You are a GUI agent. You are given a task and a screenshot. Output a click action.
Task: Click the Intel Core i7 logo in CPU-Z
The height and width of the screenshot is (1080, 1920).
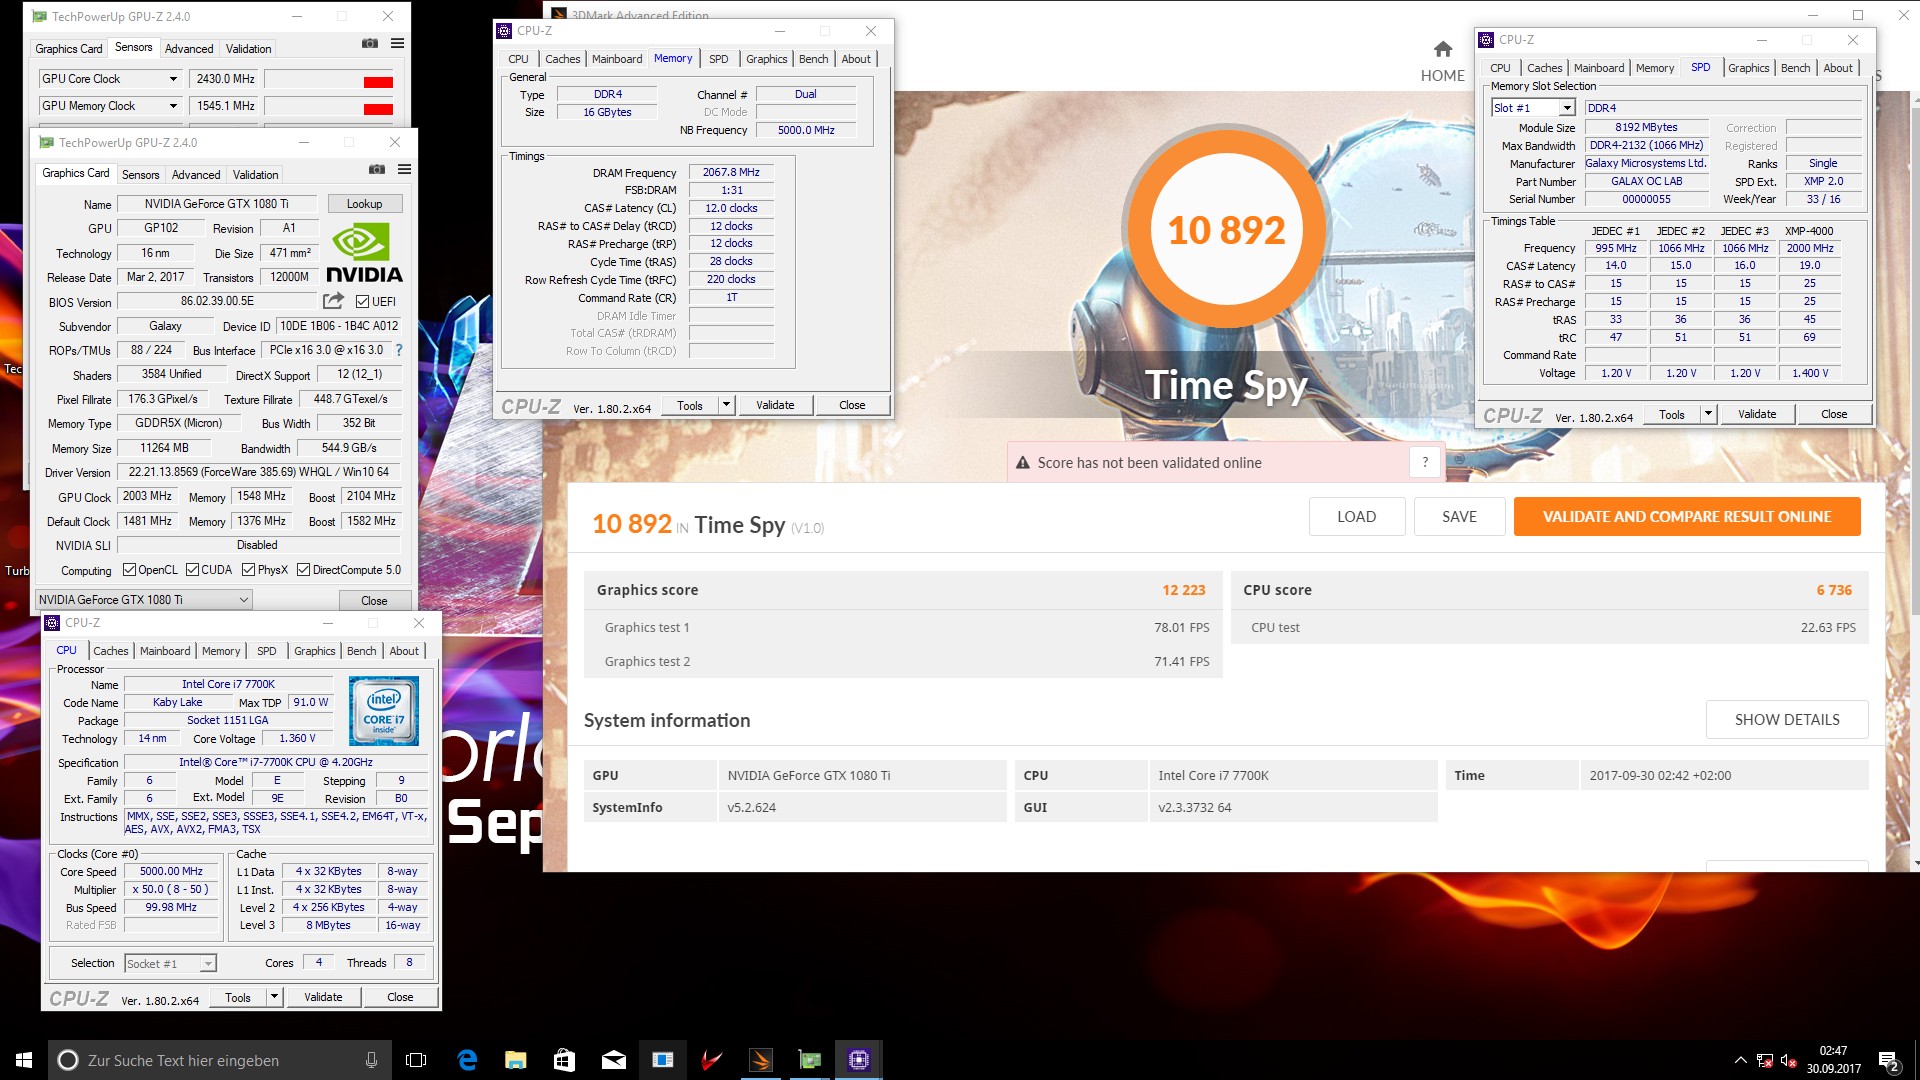(x=384, y=711)
